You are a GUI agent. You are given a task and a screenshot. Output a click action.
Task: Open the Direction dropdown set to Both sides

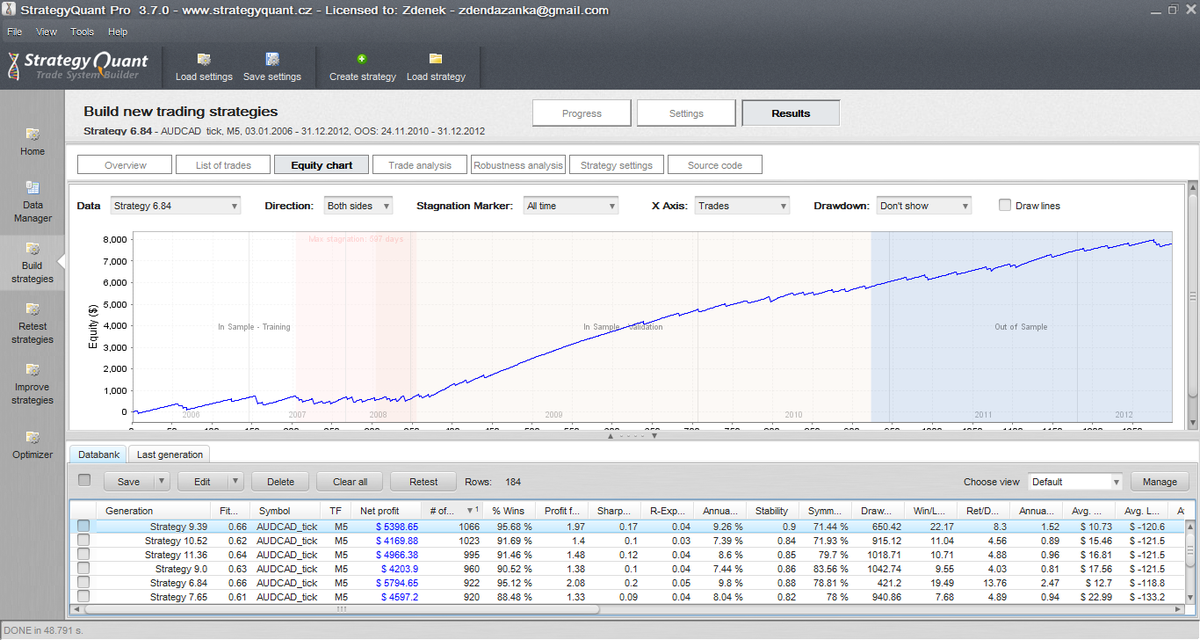tap(359, 206)
